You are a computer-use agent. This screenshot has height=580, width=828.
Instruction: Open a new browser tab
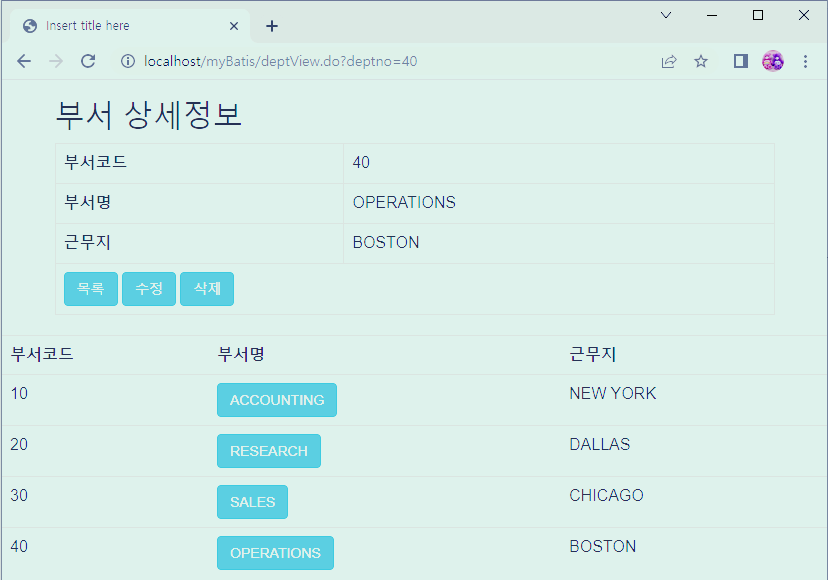click(272, 26)
